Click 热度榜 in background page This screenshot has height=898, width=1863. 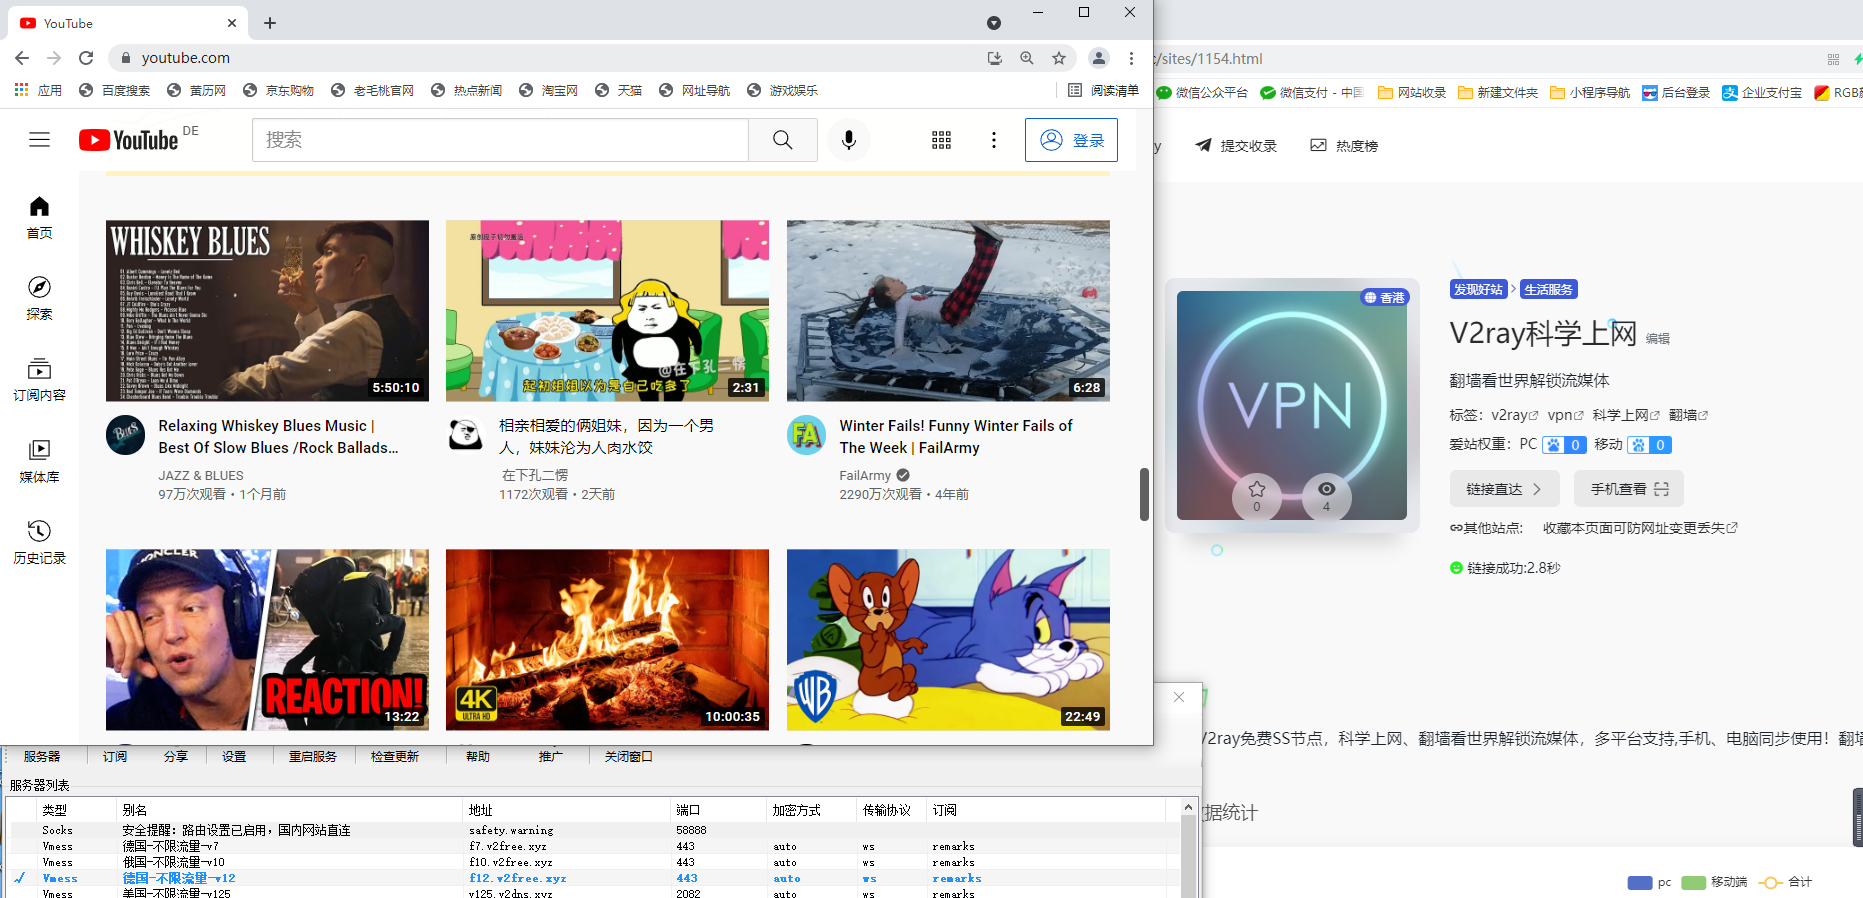coord(1345,146)
